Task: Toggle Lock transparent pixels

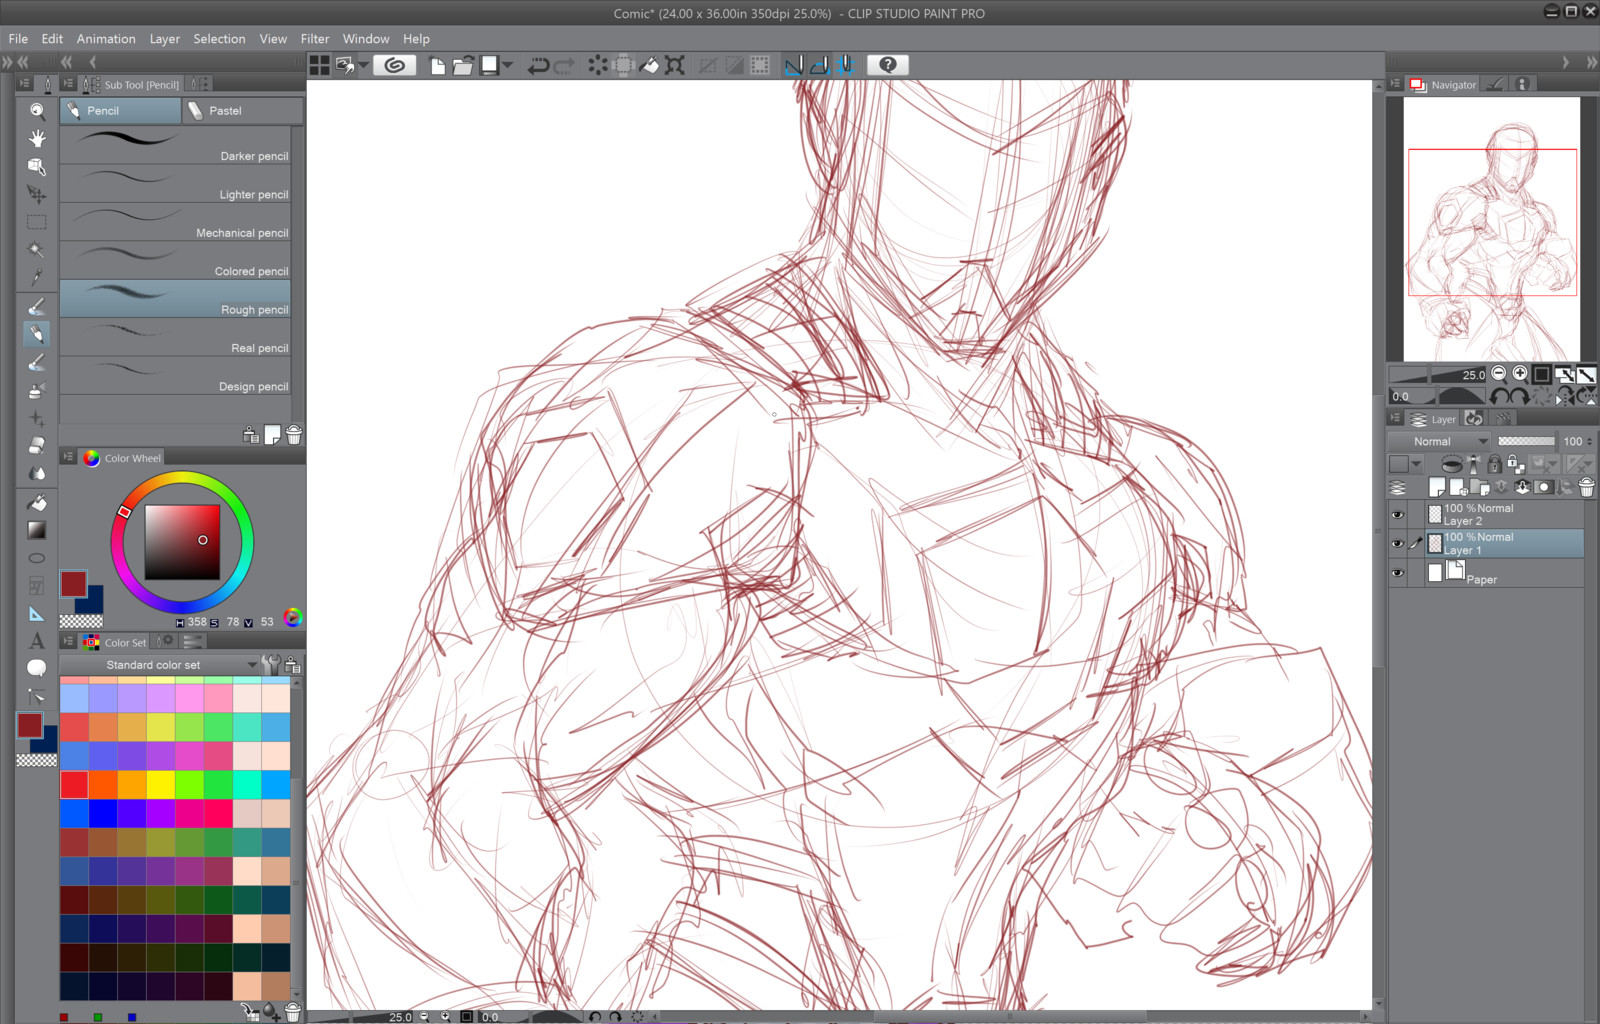Action: pos(1515,464)
